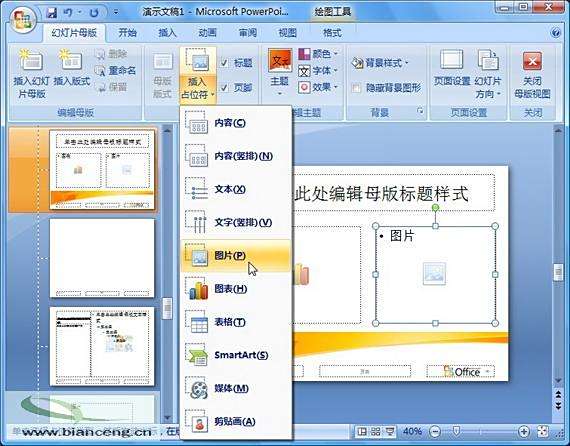Select Chart (图表(H)) placeholder option
The width and height of the screenshot is (570, 446).
236,289
